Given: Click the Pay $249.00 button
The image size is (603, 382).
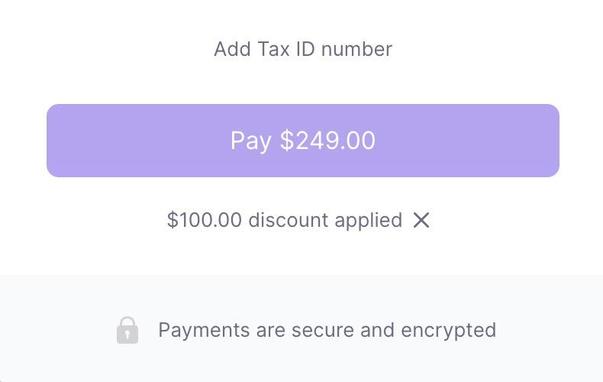Looking at the screenshot, I should point(303,140).
